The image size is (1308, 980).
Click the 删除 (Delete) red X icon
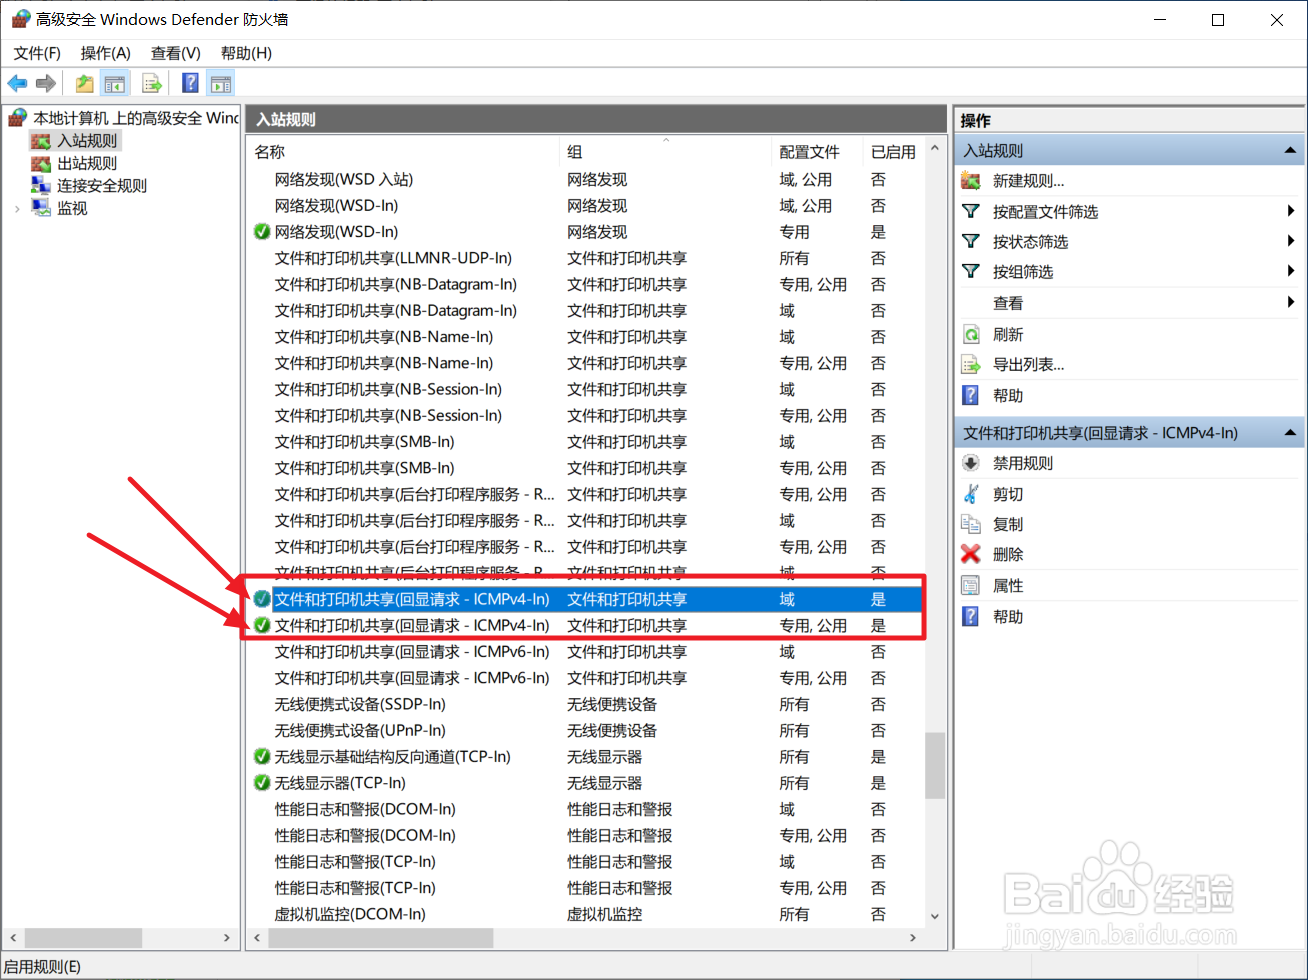pos(971,554)
